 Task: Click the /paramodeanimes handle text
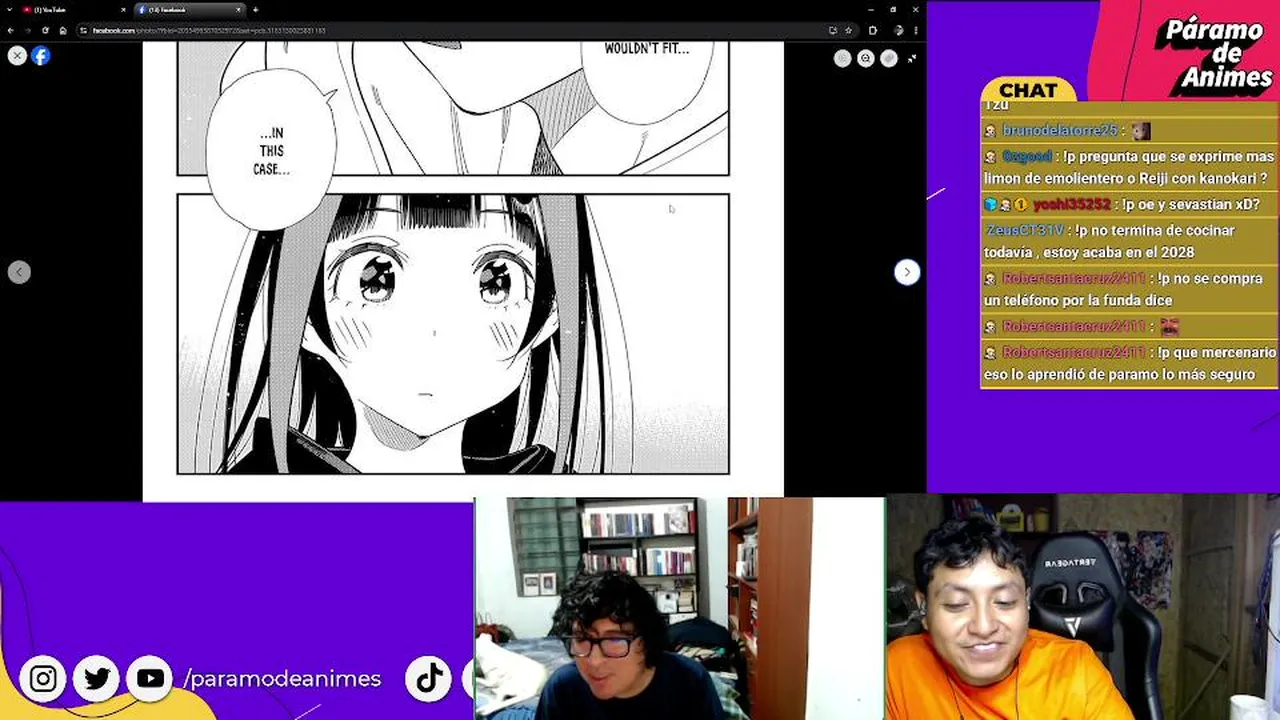pos(282,679)
